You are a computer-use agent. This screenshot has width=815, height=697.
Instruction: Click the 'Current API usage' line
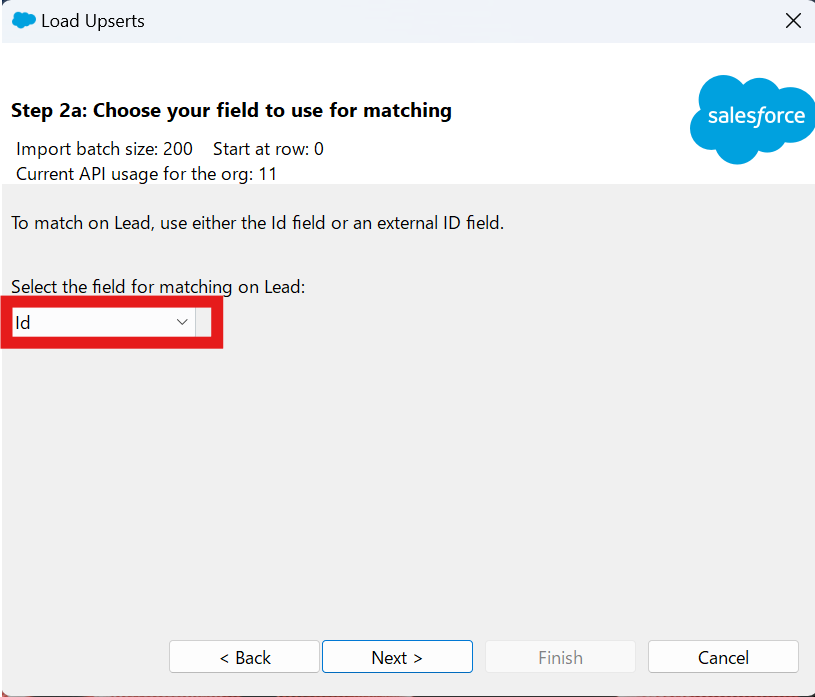147,173
